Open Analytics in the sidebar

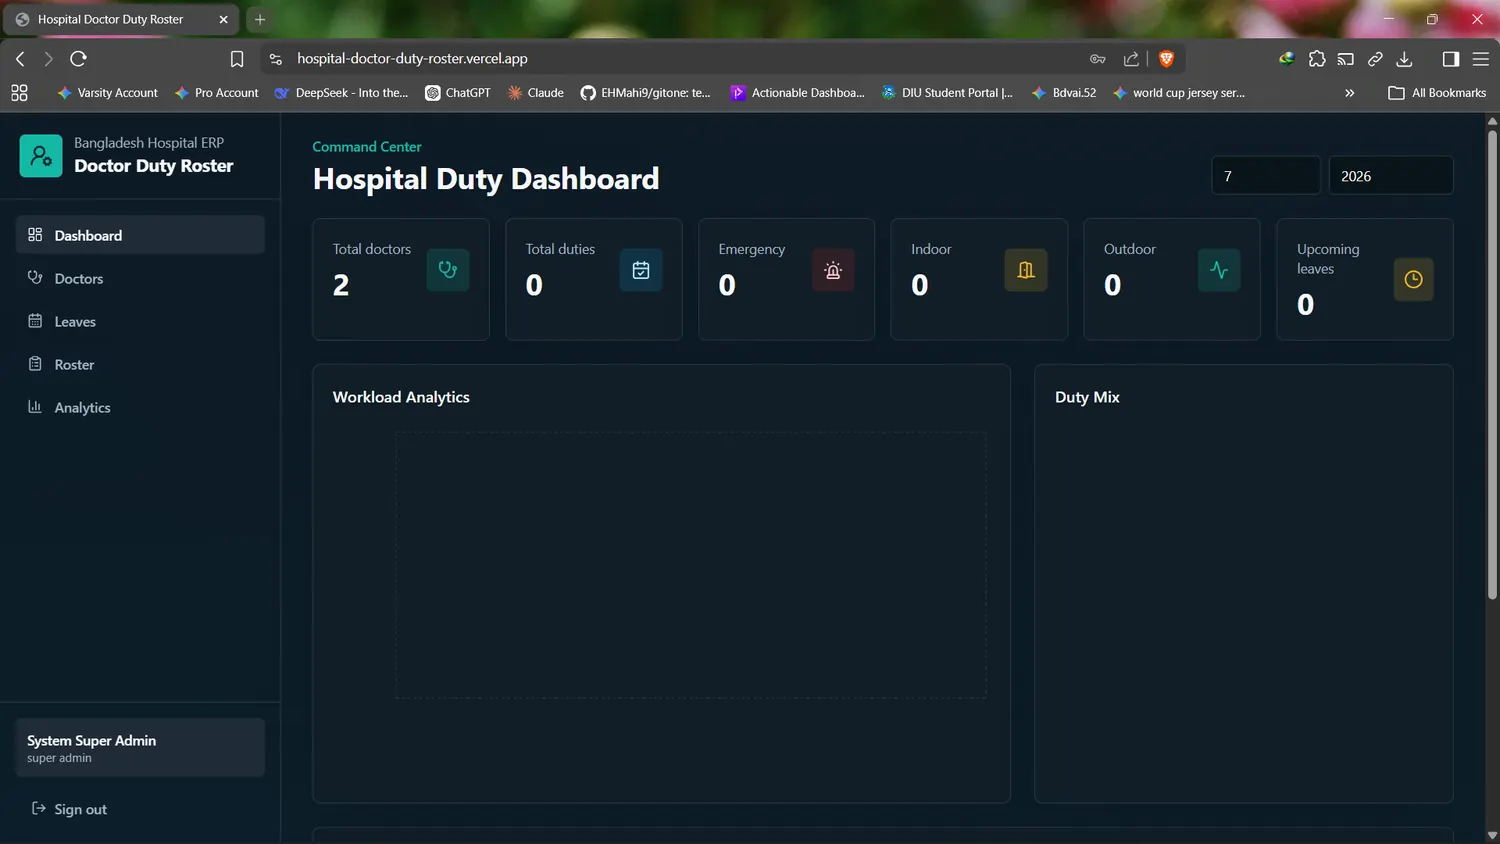140,407
